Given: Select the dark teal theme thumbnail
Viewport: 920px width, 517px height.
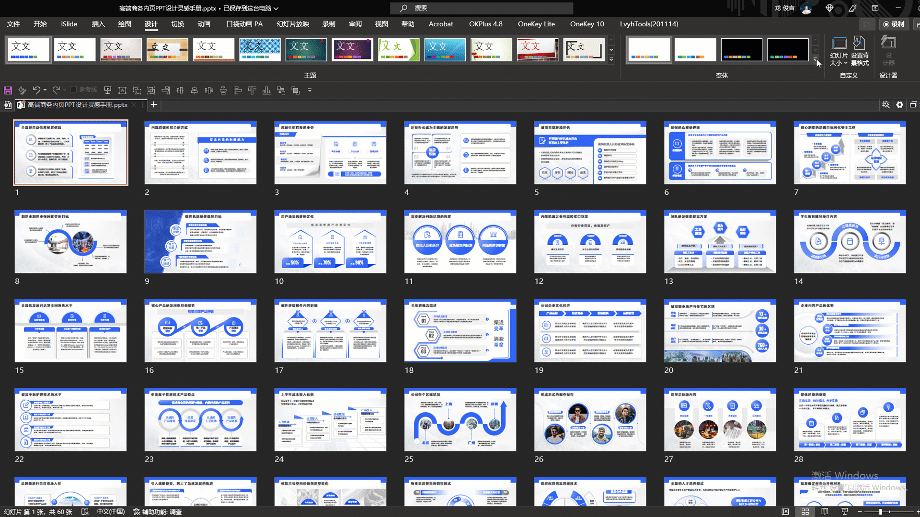Looking at the screenshot, I should click(306, 49).
